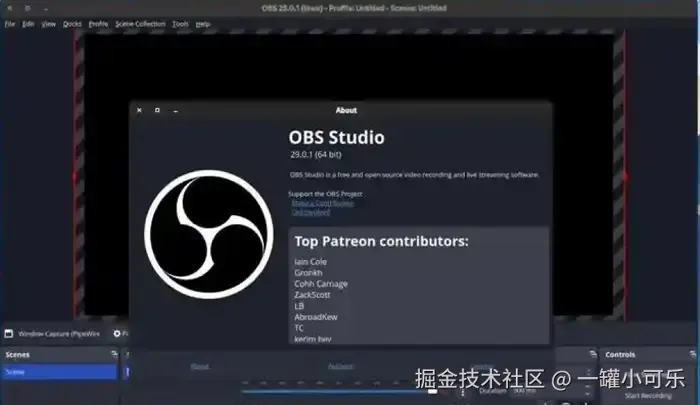Screen dimensions: 700x405
Task: Show the About section link at dialog bottom
Action: click(200, 367)
